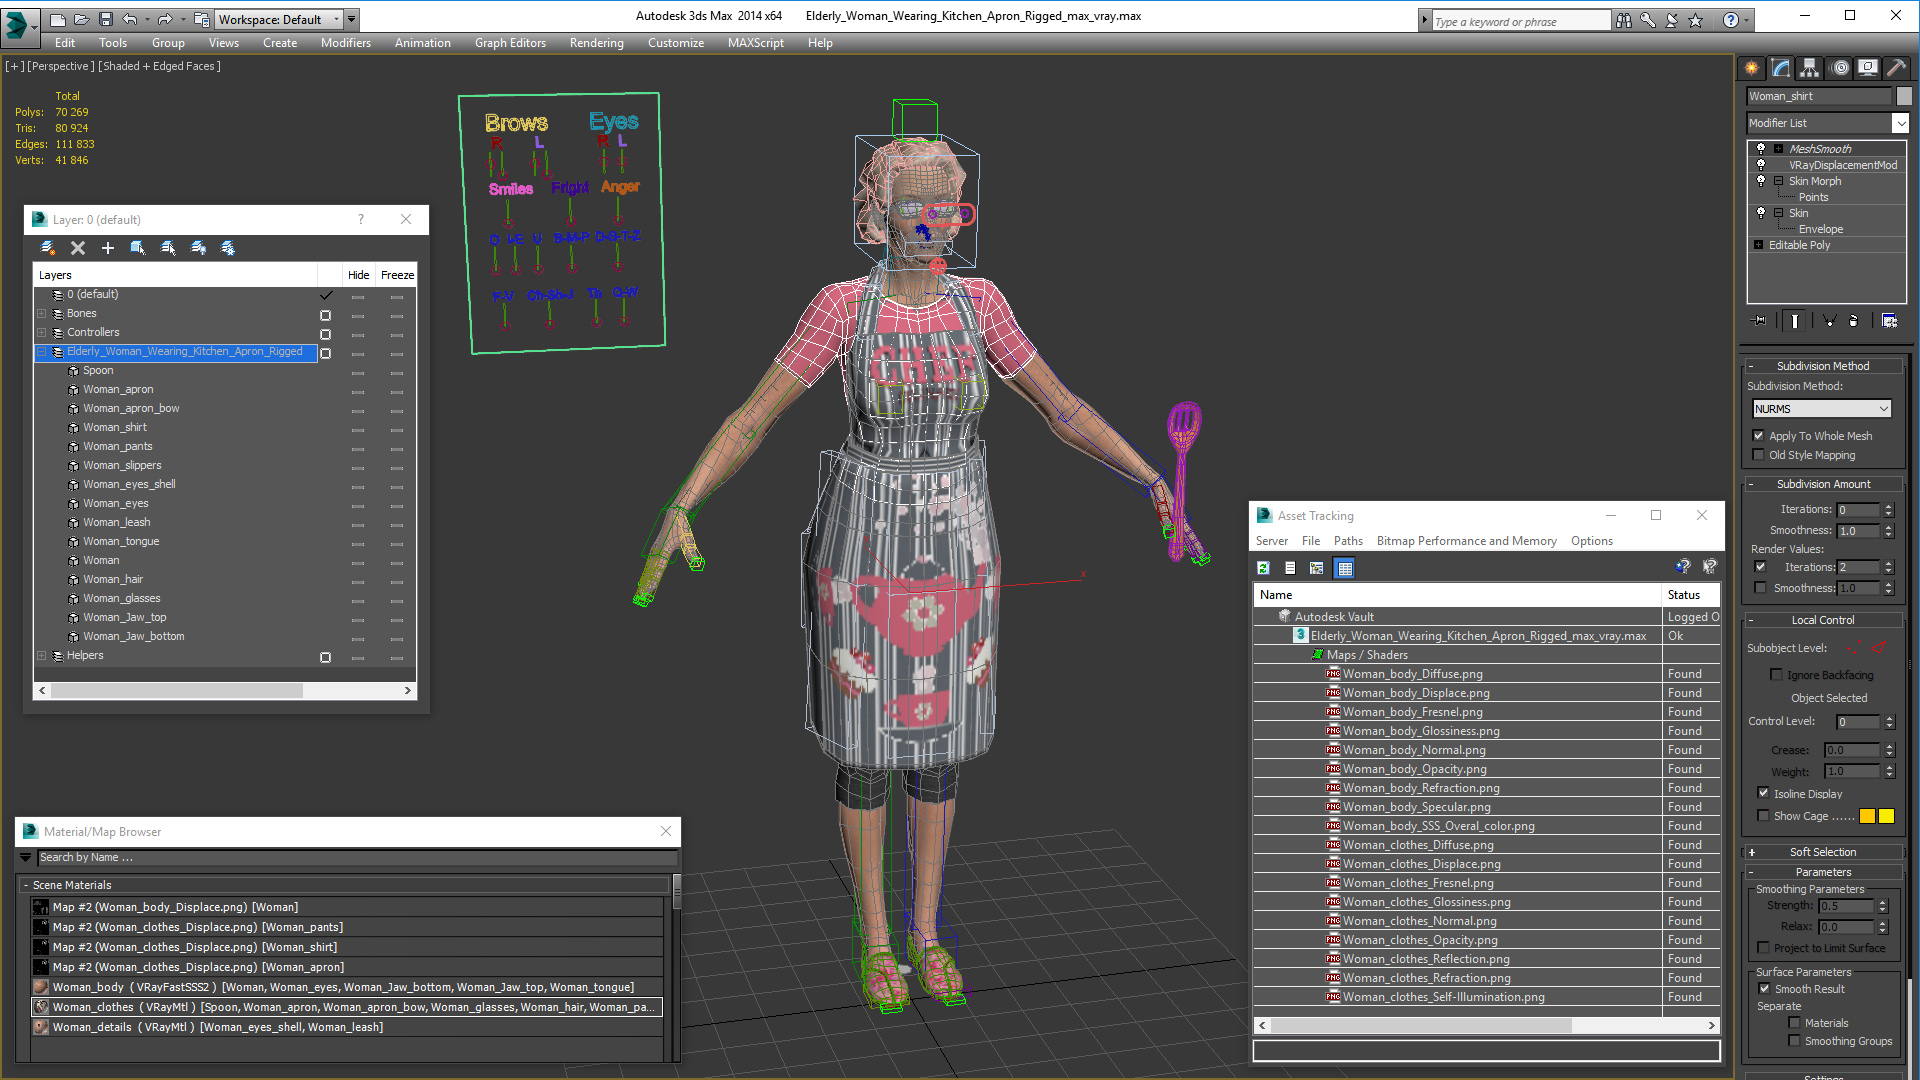1920x1080 pixels.
Task: Click Delete layer X icon in Layer dialog
Action: [x=78, y=248]
